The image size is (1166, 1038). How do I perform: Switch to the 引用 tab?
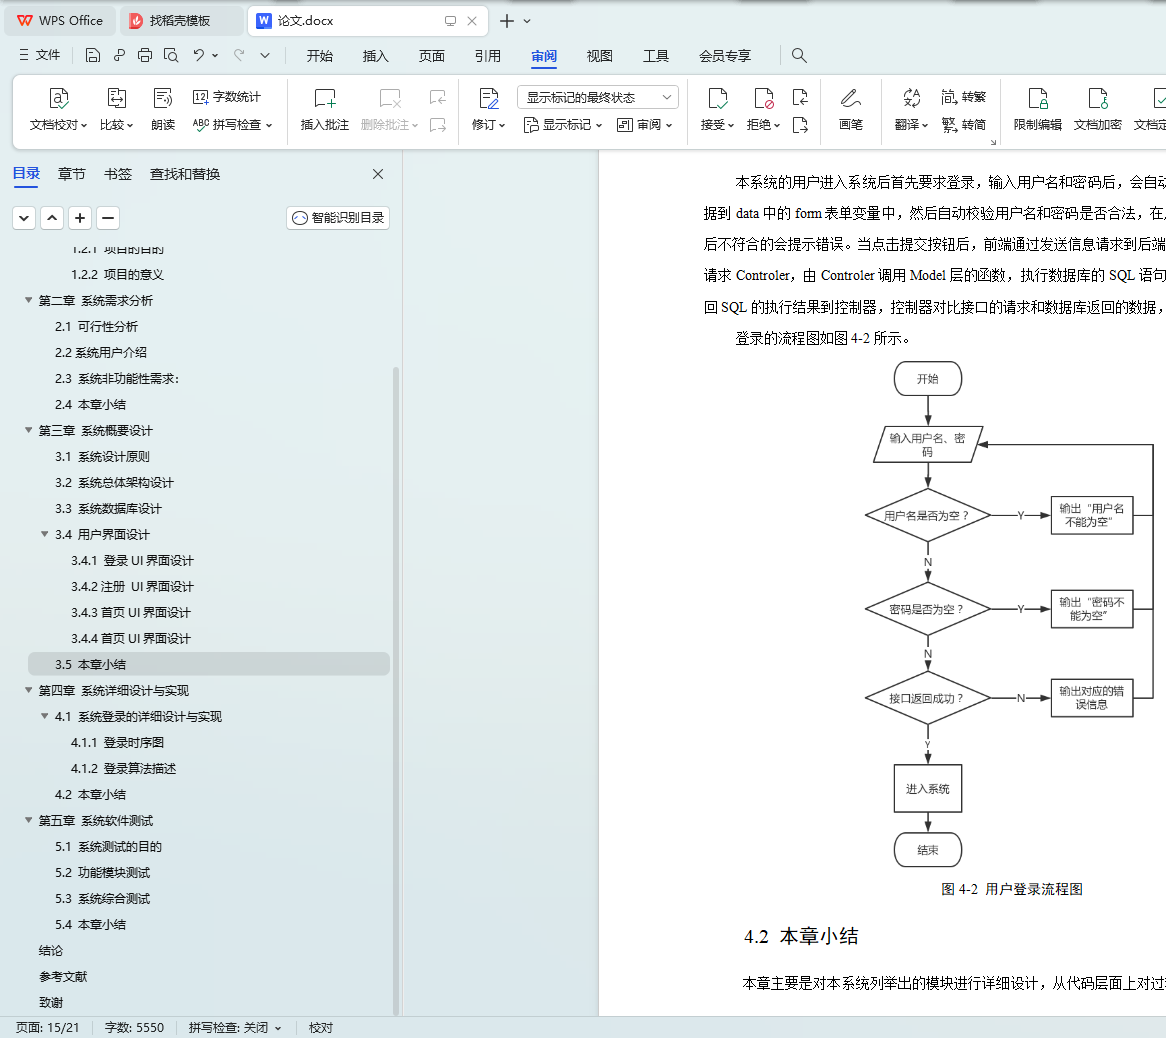tap(488, 56)
